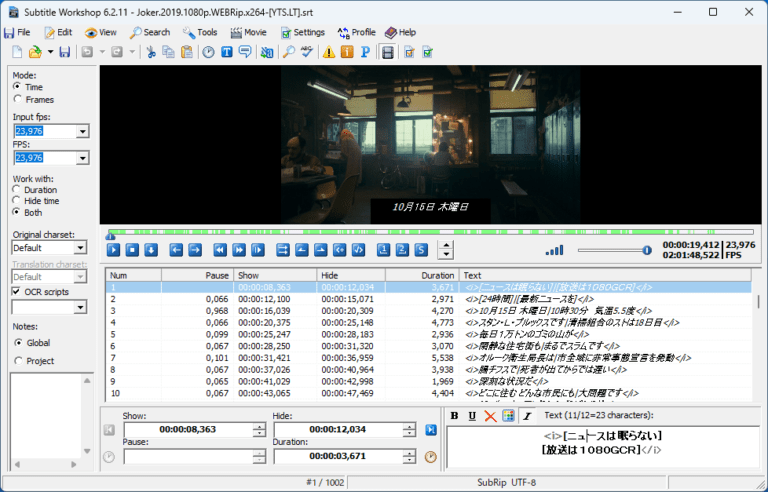Choose Hide time under Work with
768x492 pixels.
[17, 201]
